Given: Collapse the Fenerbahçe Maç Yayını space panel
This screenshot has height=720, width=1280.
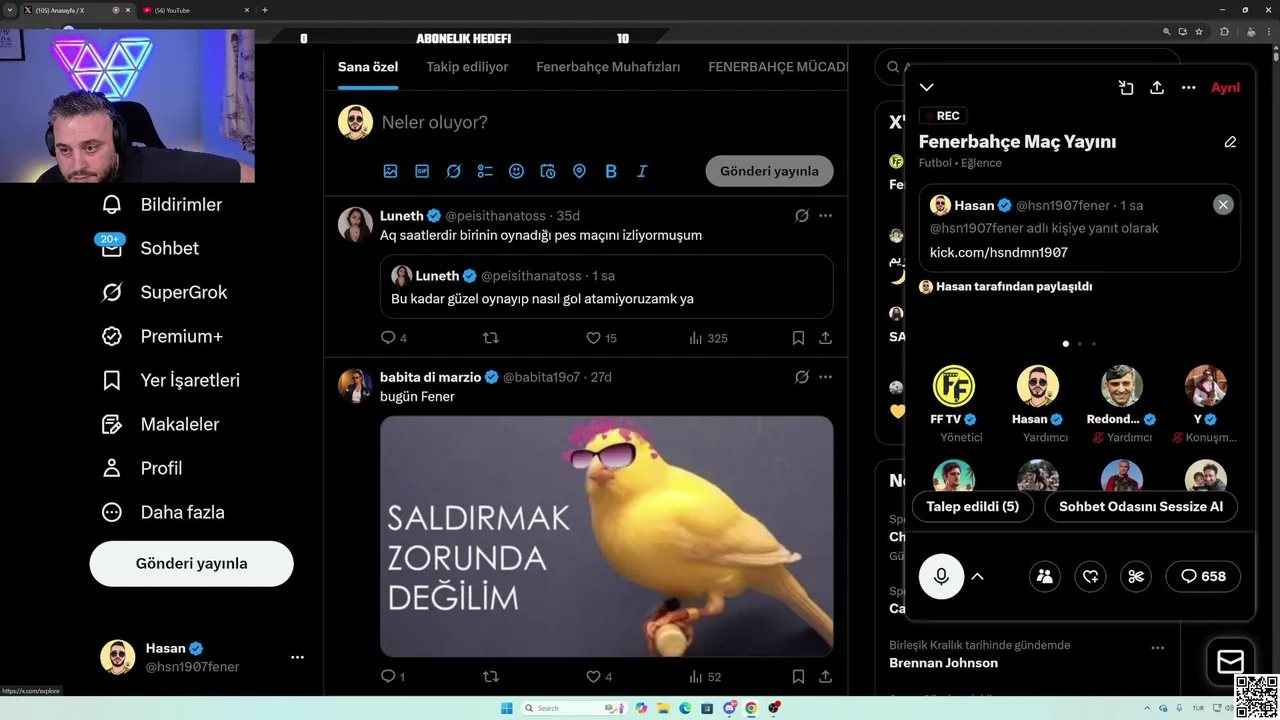Looking at the screenshot, I should pos(927,88).
